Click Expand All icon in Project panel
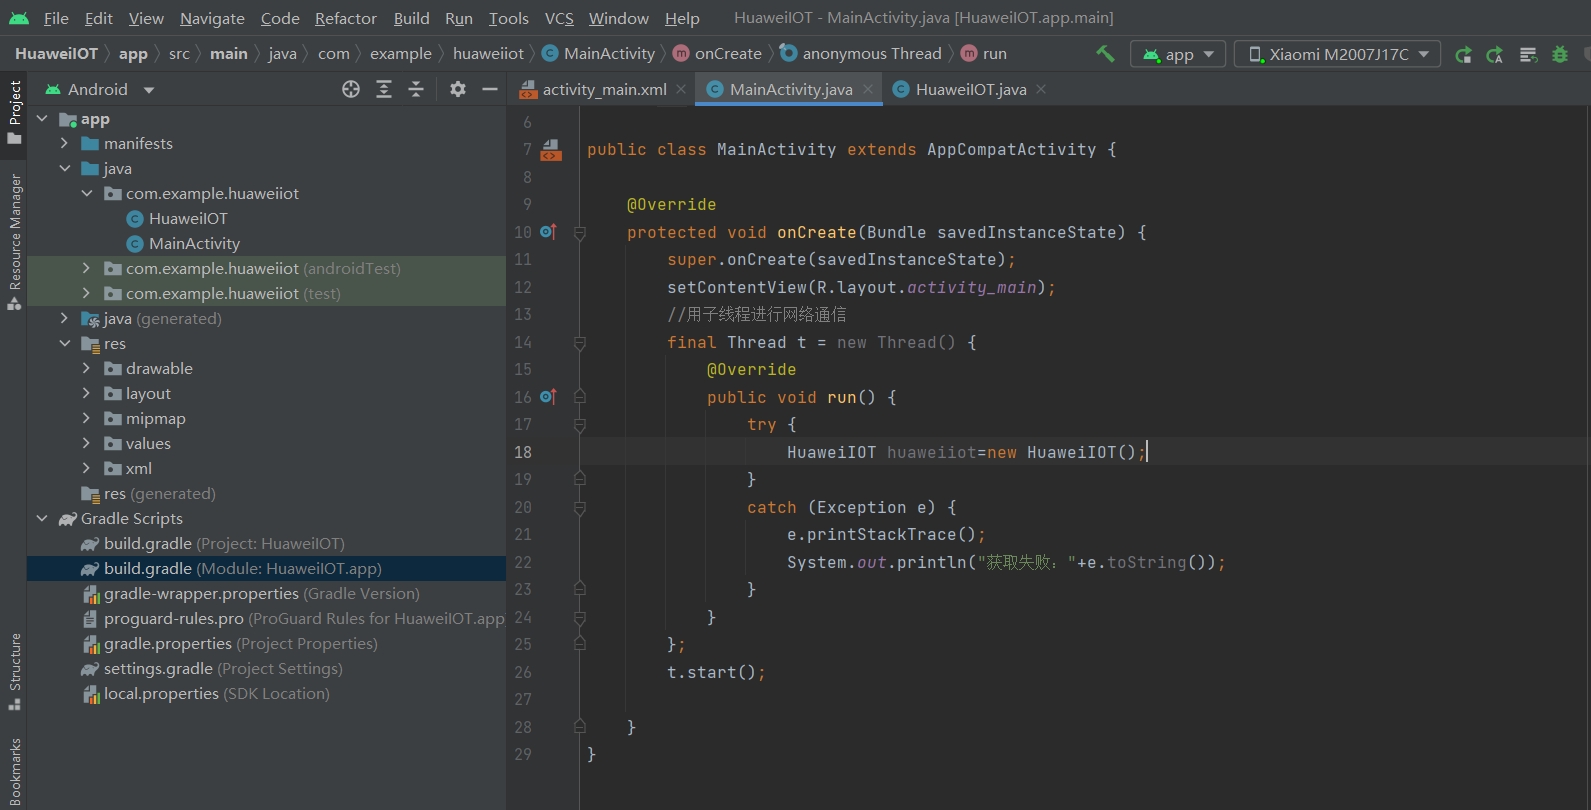This screenshot has height=810, width=1591. pos(384,89)
